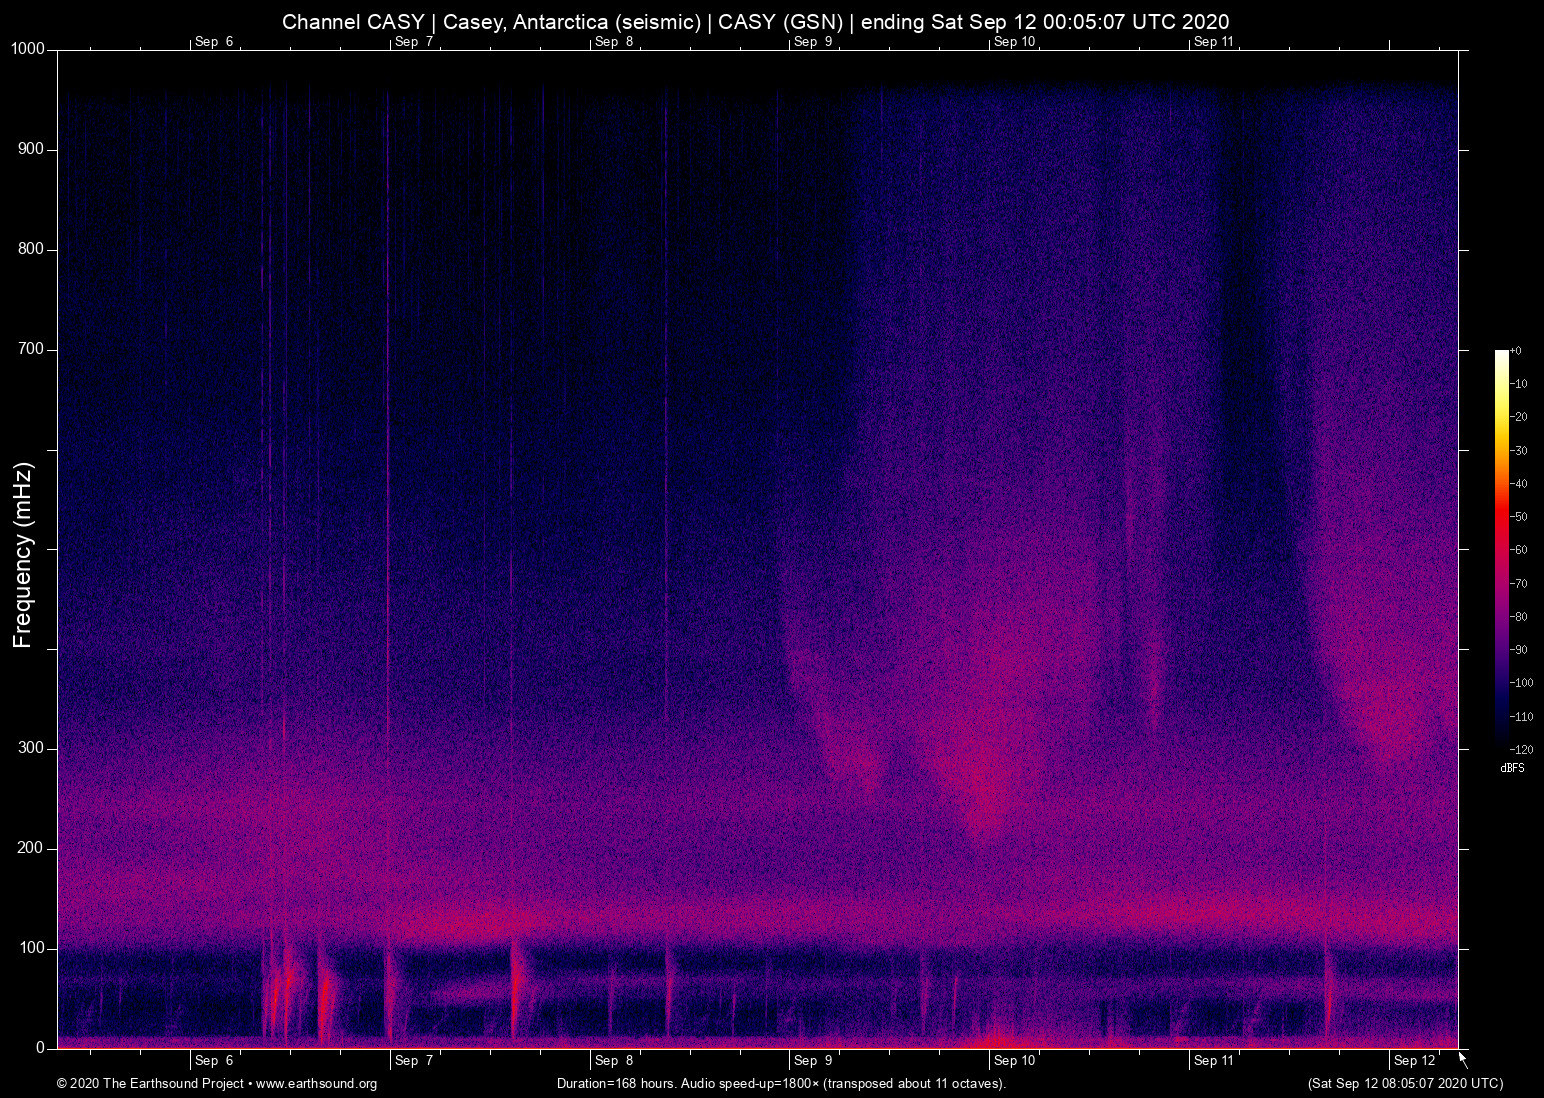Select the Sep 7 top axis label
Viewport: 1544px width, 1098px height.
[412, 41]
